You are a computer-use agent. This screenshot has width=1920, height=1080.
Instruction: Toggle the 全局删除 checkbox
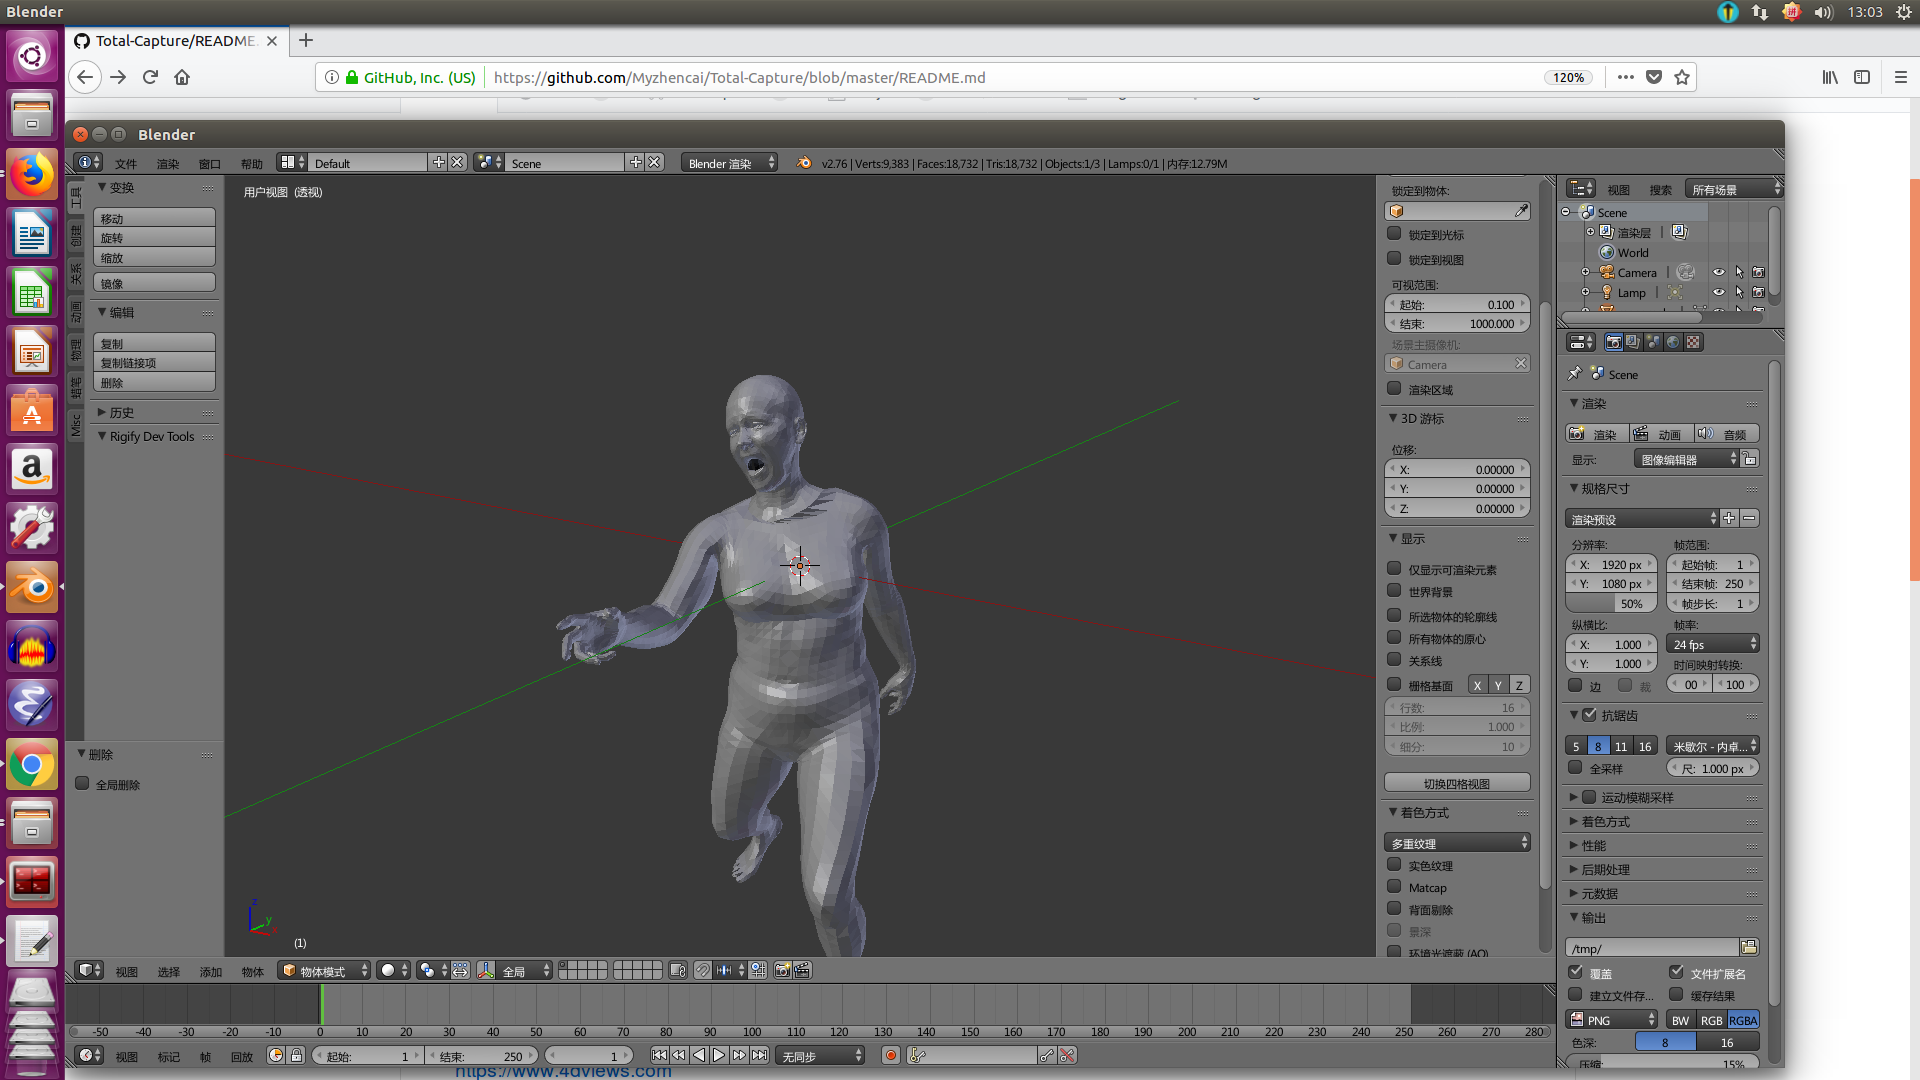(83, 783)
